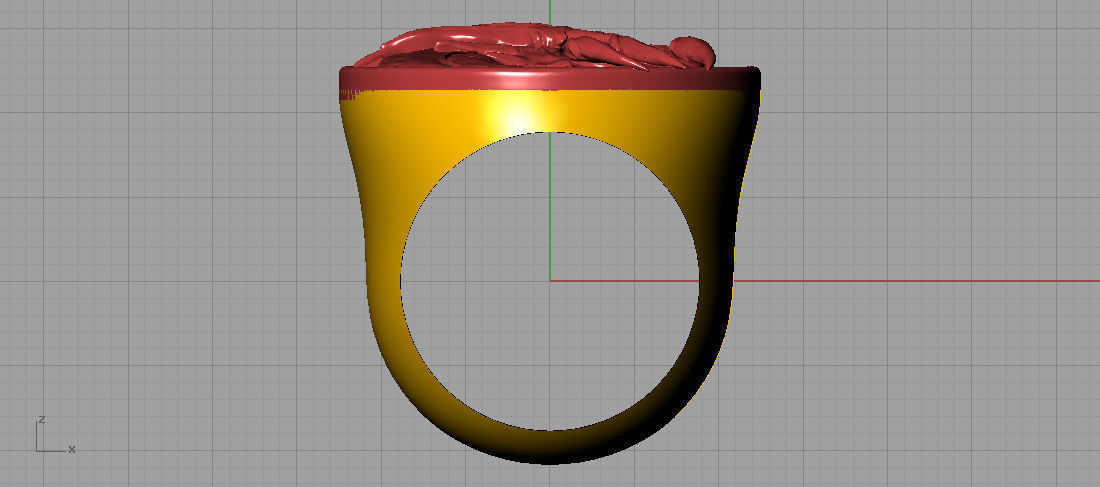
Task: Click the green vertical axis line above the ring
Action: coord(550,11)
